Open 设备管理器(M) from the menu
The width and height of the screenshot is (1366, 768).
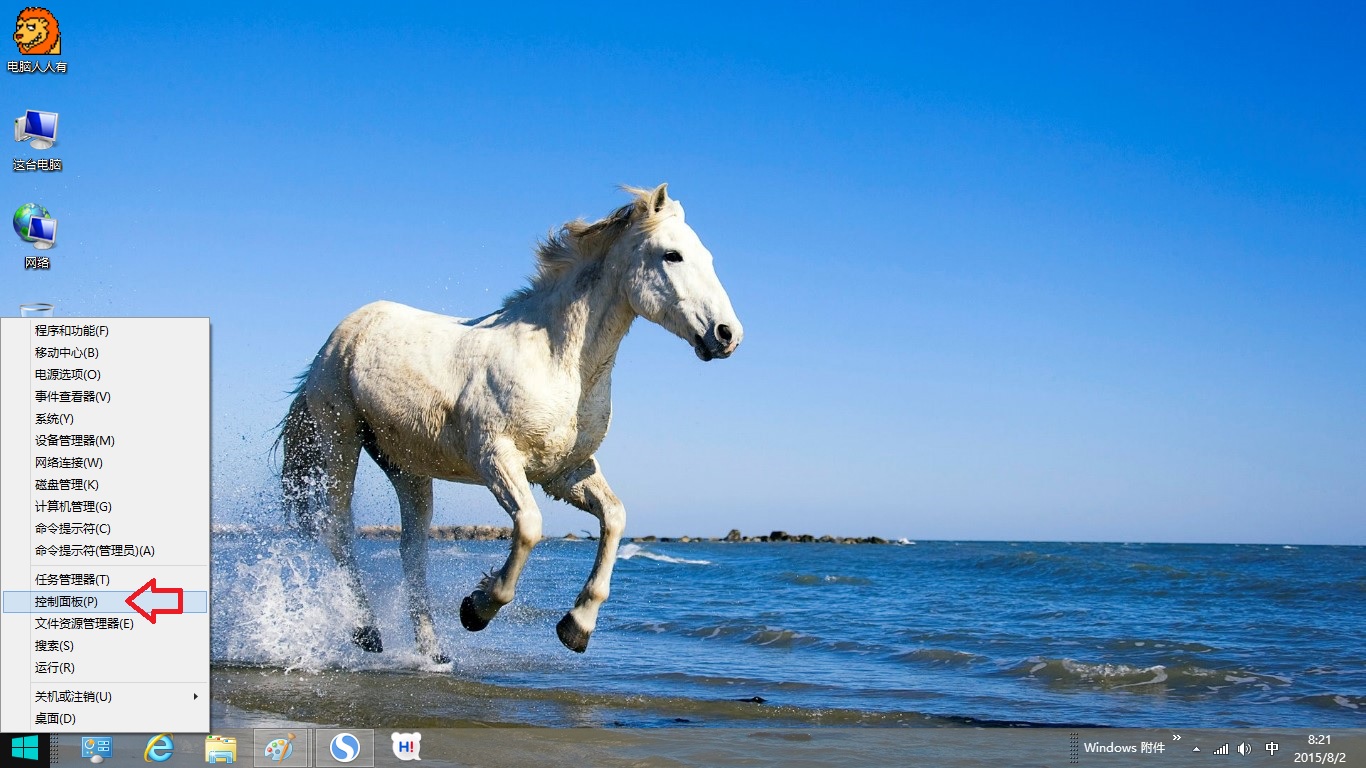pyautogui.click(x=106, y=441)
